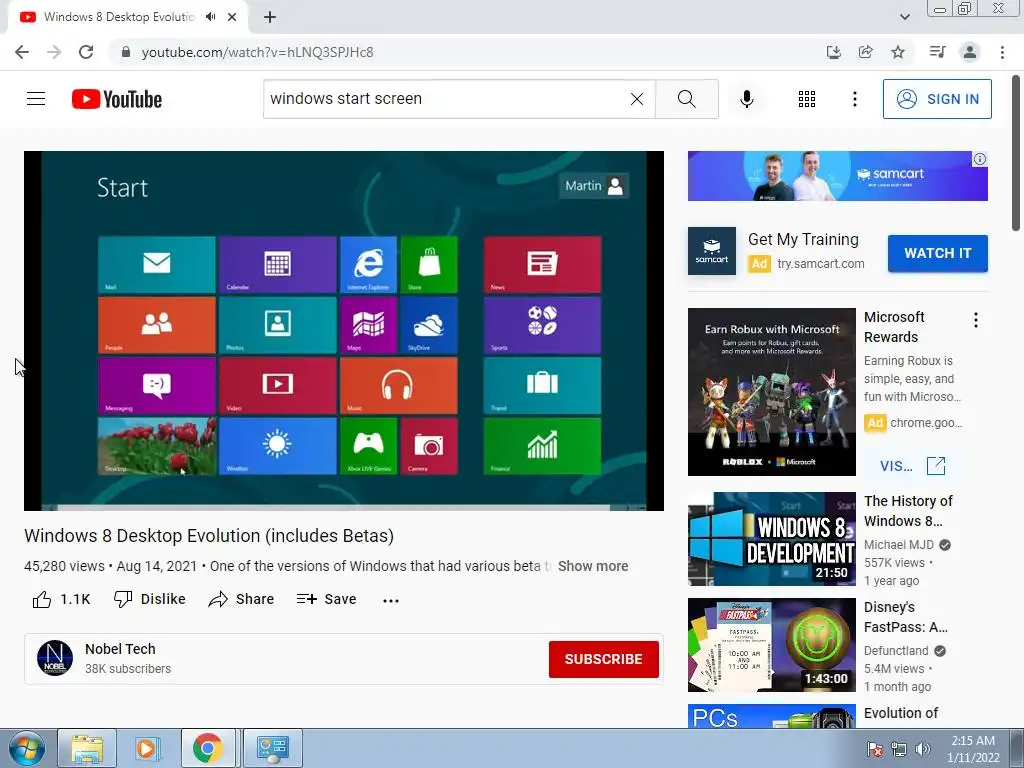Screen dimensions: 1024x768
Task: Open more actions ellipsis below video
Action: [x=391, y=600]
